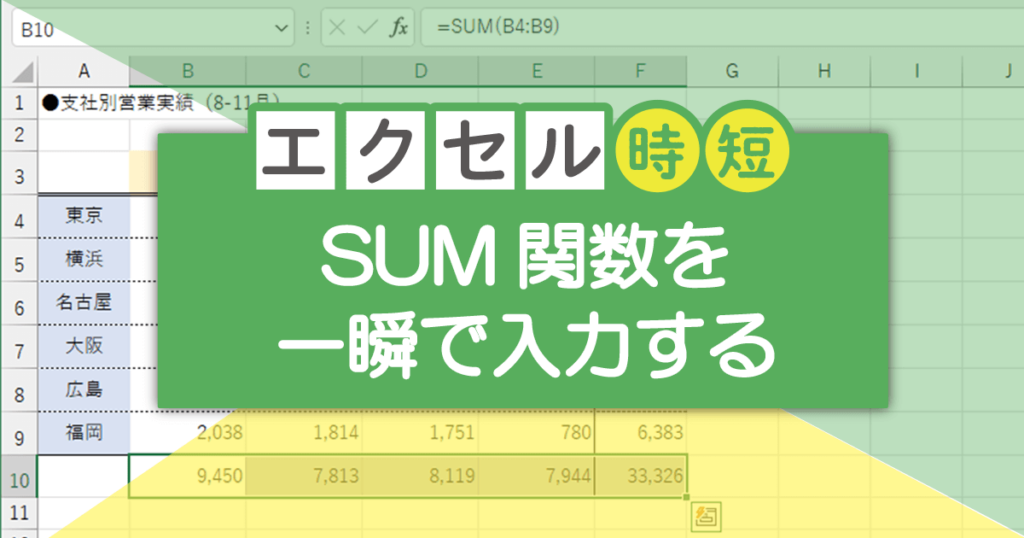Select the cell with value 6,383
Viewport: 1024px width, 538px height.
pos(641,432)
